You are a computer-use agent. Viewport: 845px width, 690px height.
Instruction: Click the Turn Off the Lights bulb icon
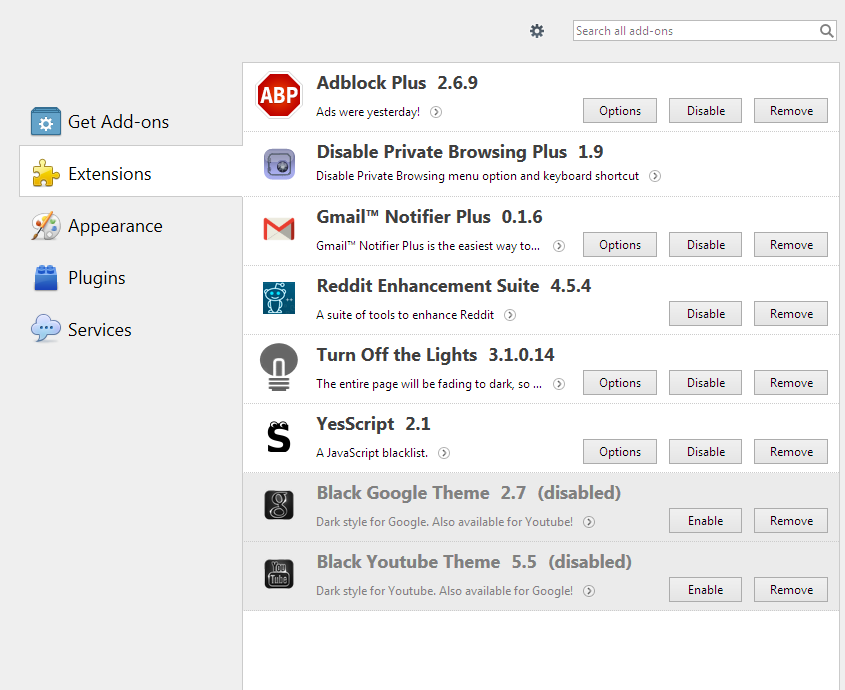click(x=279, y=367)
